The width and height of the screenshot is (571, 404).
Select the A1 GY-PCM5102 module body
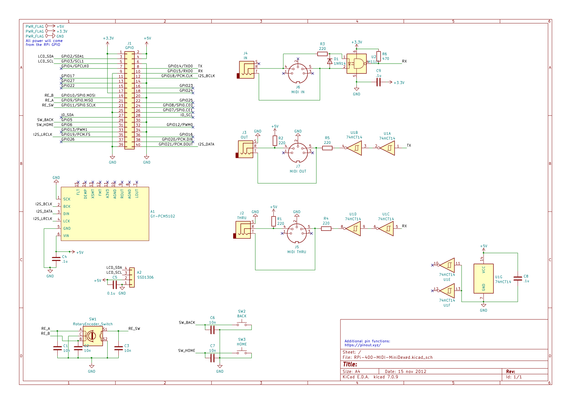105,214
